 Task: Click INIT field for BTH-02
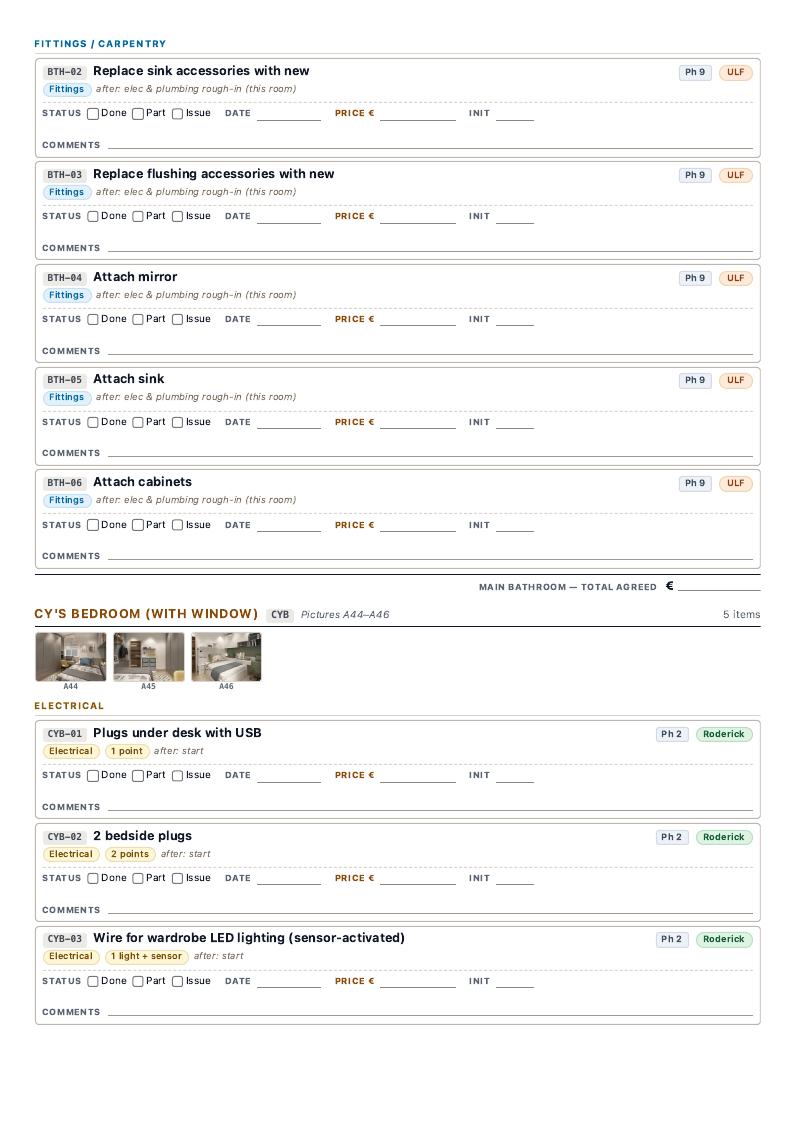515,114
